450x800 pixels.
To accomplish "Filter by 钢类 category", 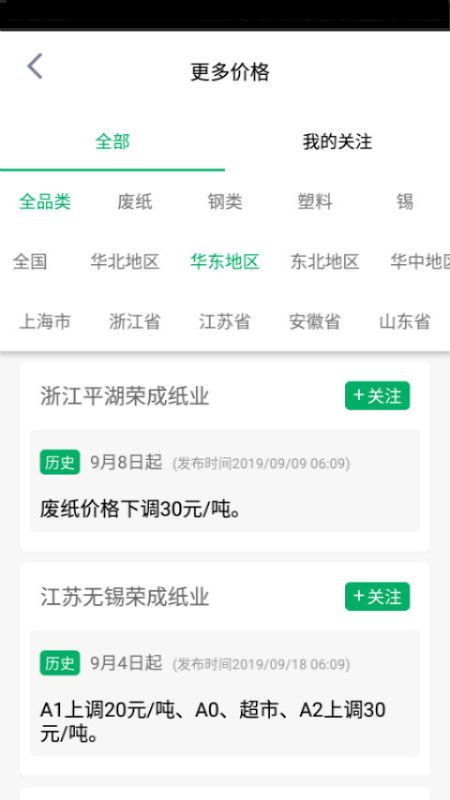I will point(224,202).
